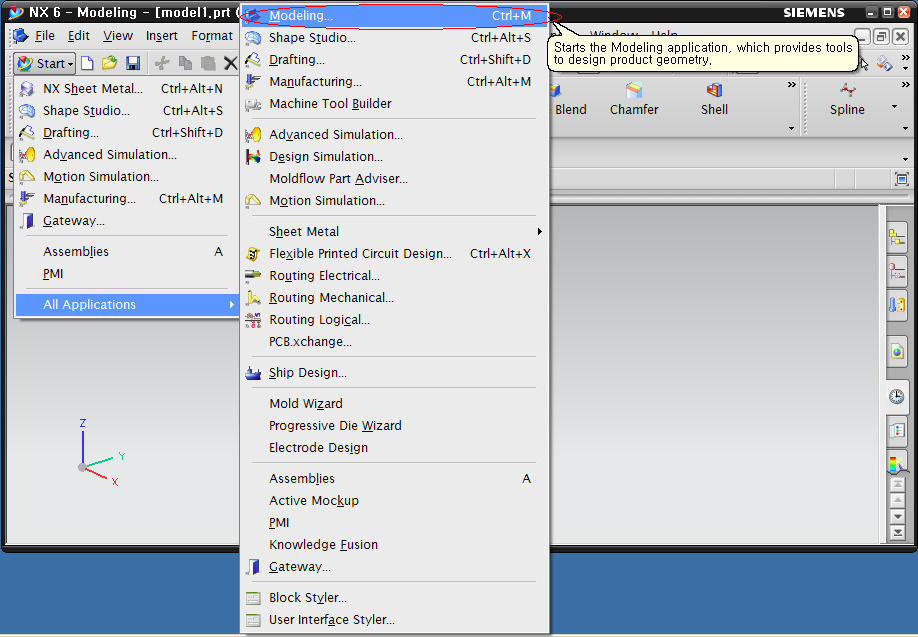The height and width of the screenshot is (637, 918).
Task: Select the Shell tool
Action: [714, 100]
